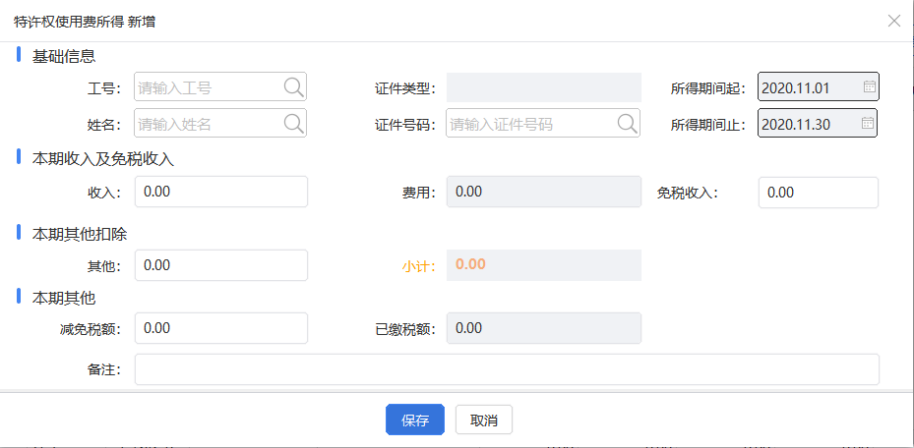The width and height of the screenshot is (914, 448).
Task: Select the 收入 amount field
Action: pos(221,192)
